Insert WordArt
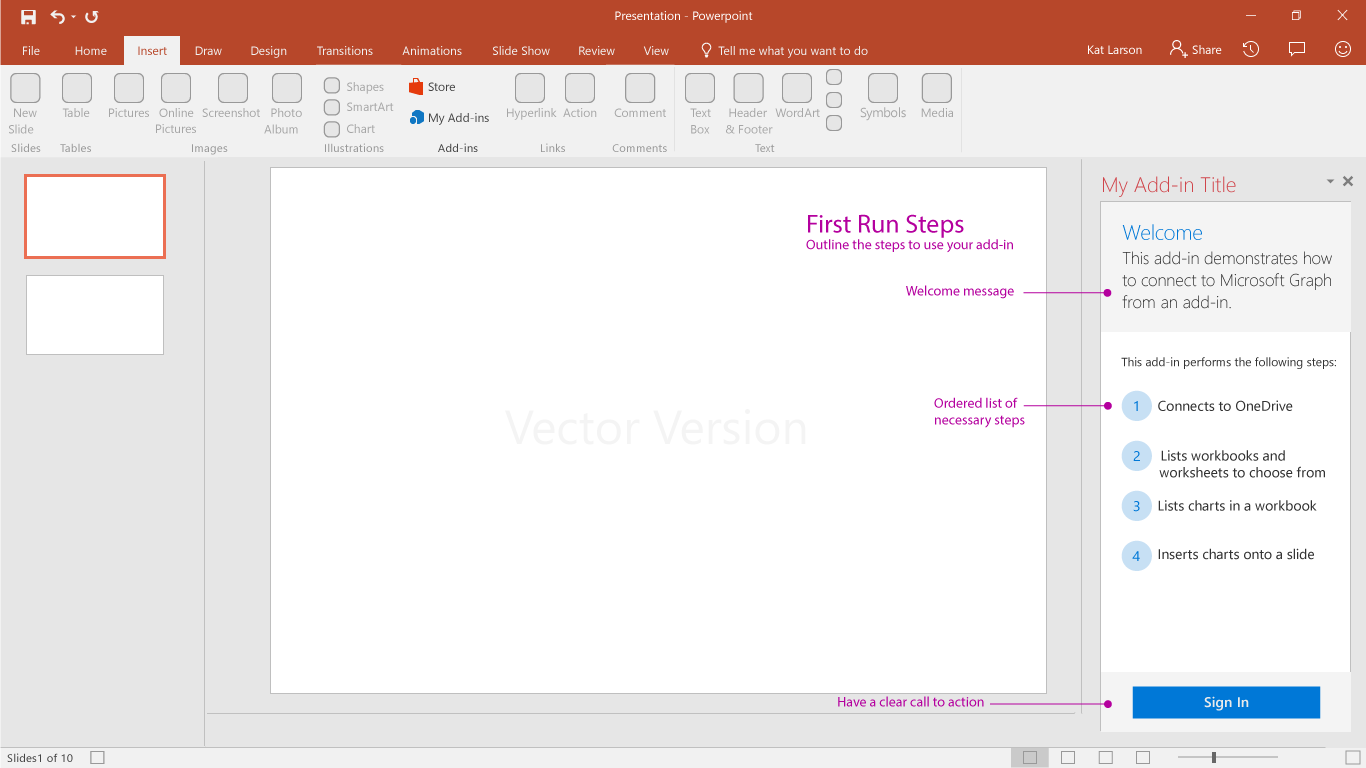Screen dimensions: 1366x768 click(x=797, y=96)
